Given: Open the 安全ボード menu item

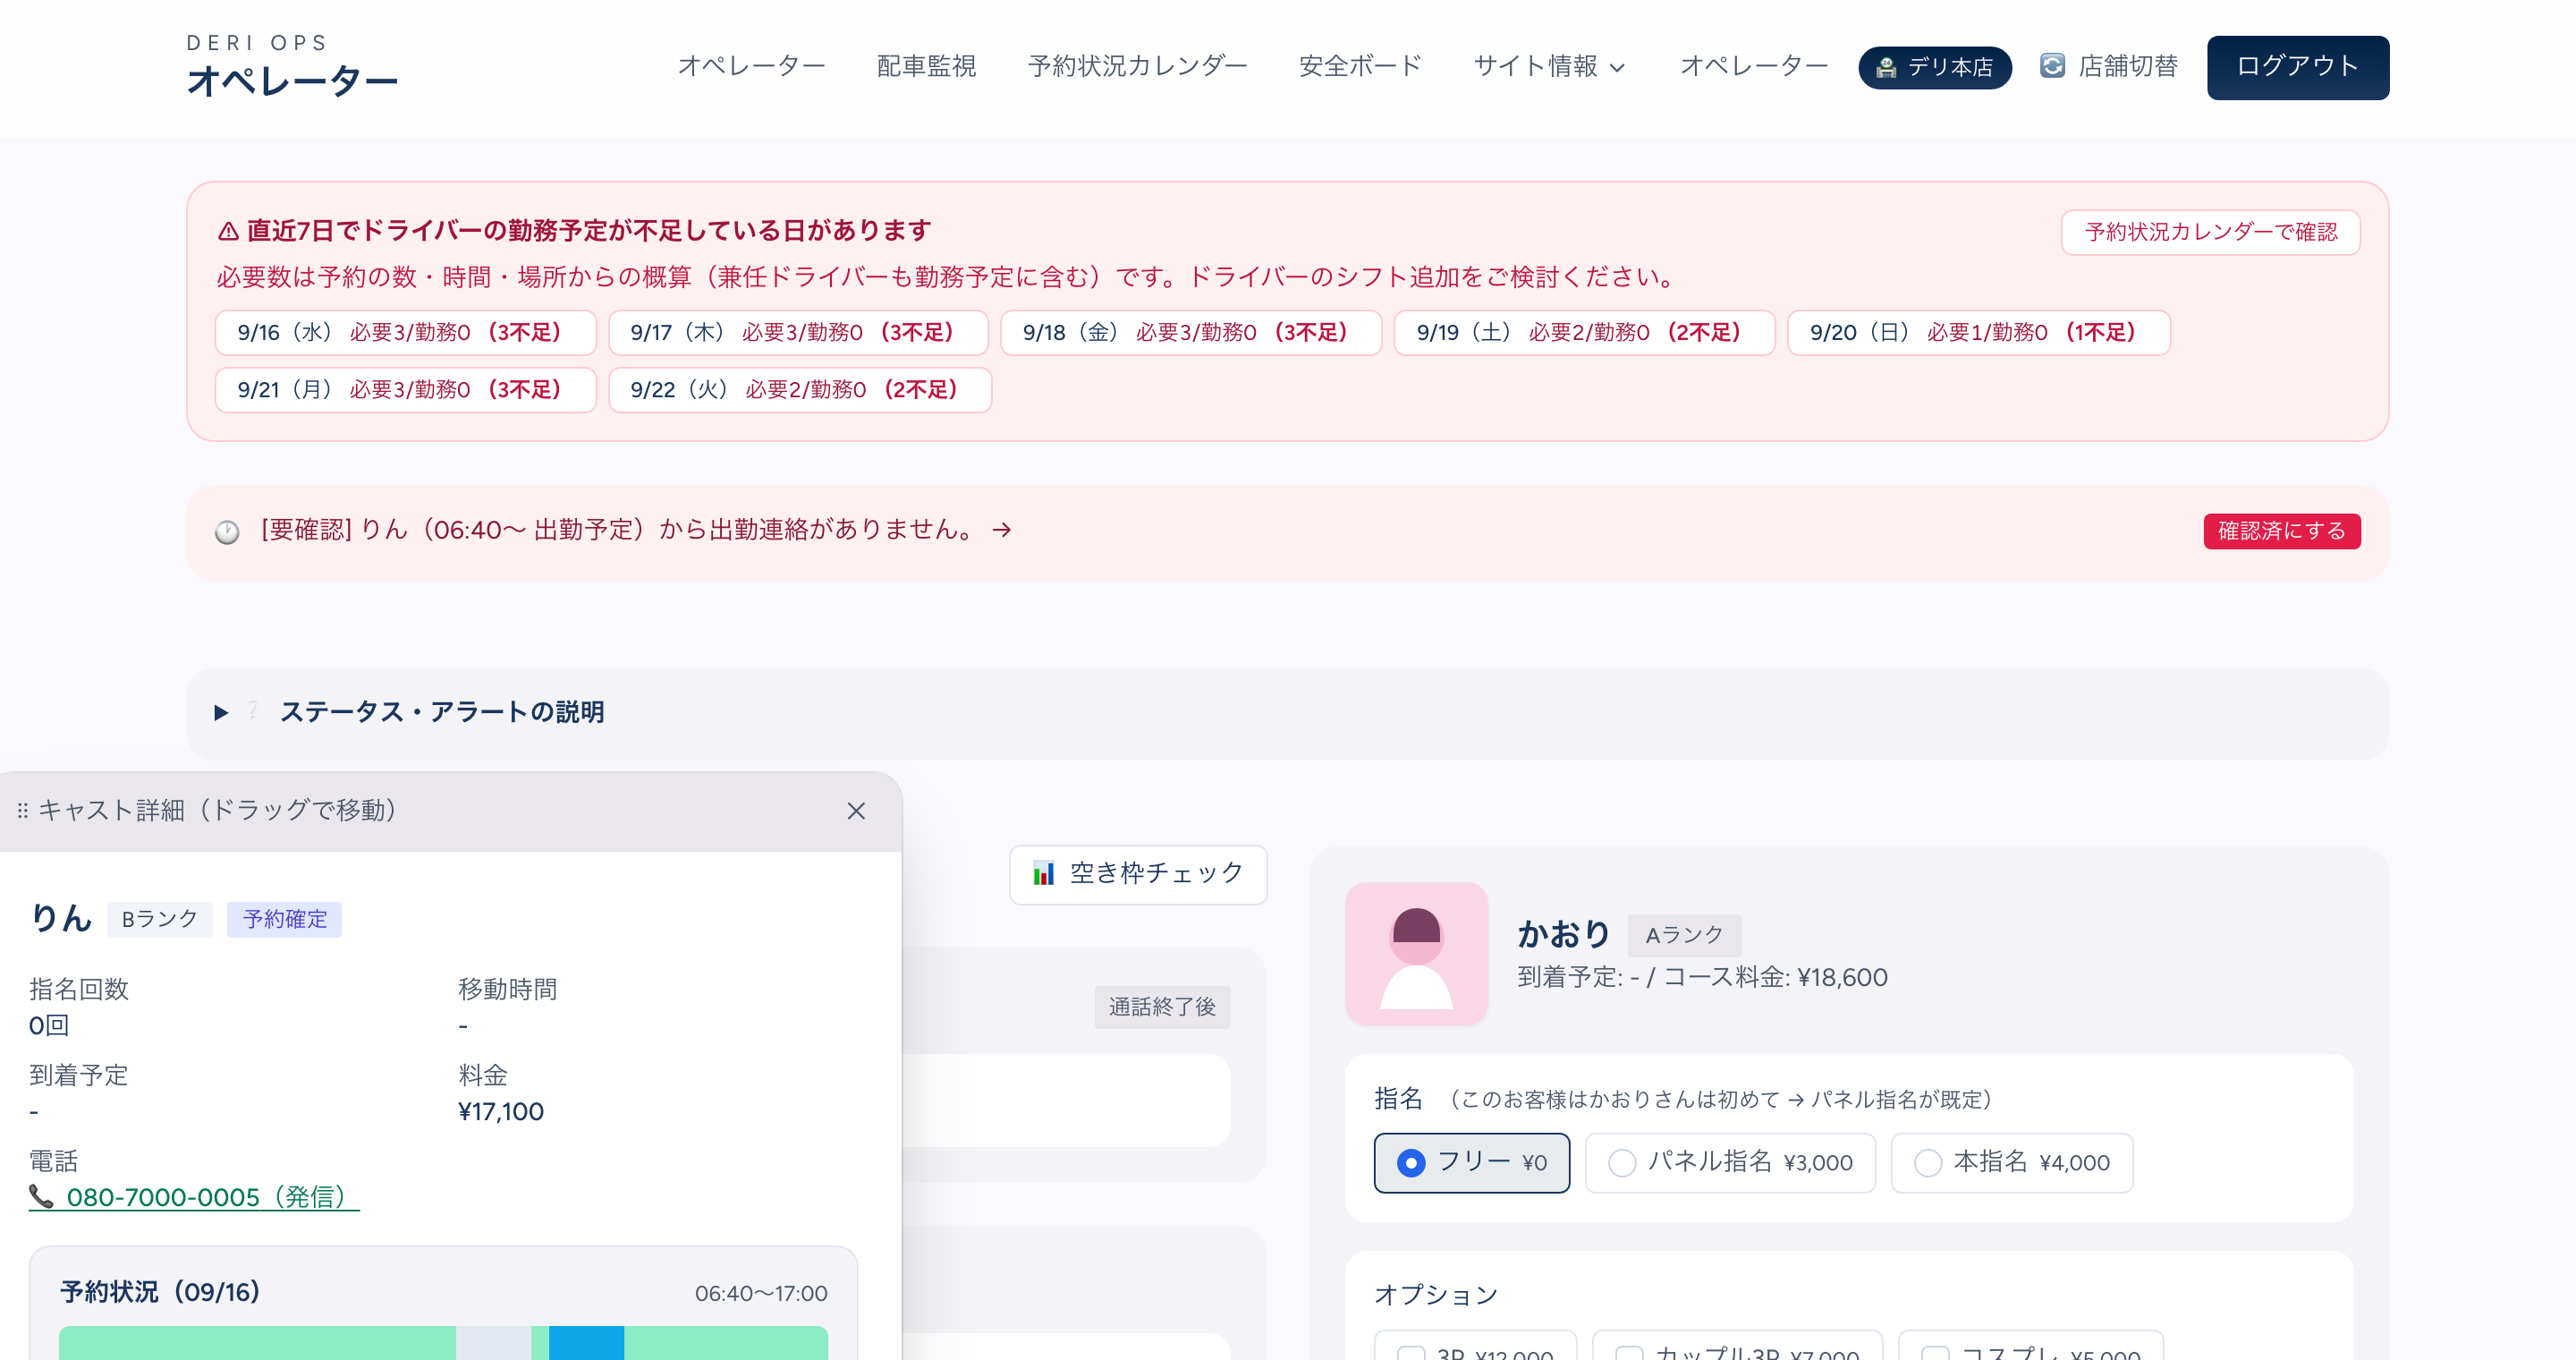Looking at the screenshot, I should pyautogui.click(x=1360, y=66).
